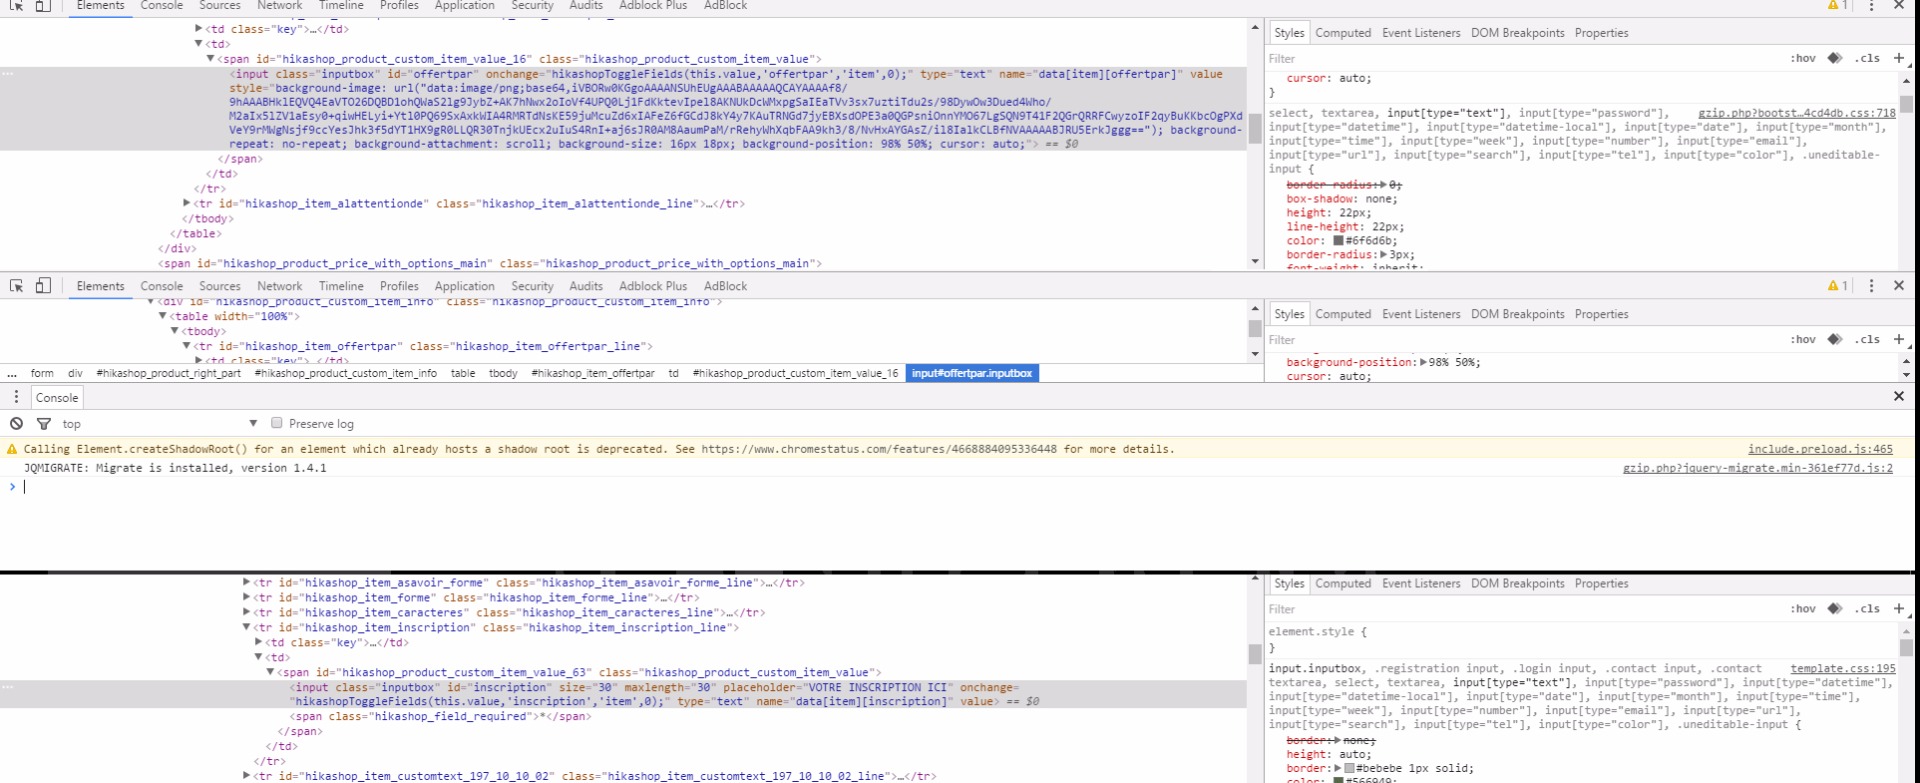Open the console drawer three-dot menu
This screenshot has width=1920, height=783.
point(16,397)
